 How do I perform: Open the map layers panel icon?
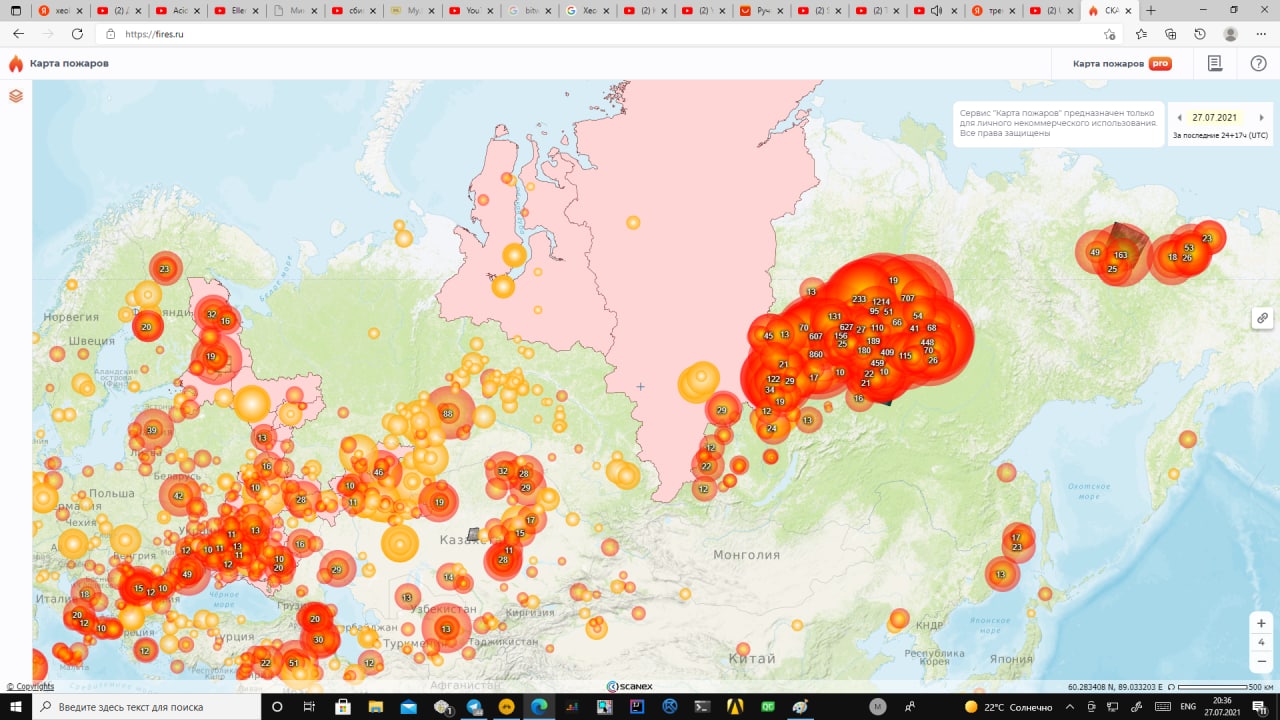[16, 96]
